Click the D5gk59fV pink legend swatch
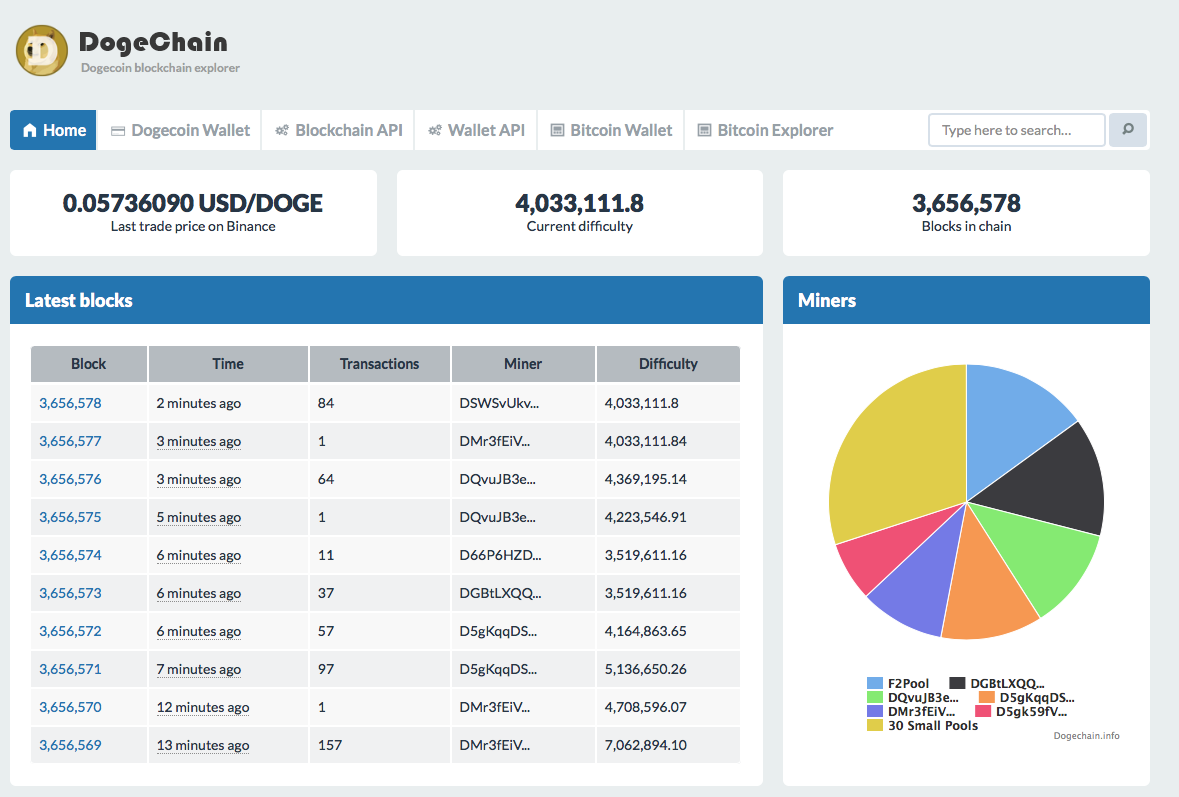This screenshot has width=1179, height=797. pyautogui.click(x=983, y=711)
